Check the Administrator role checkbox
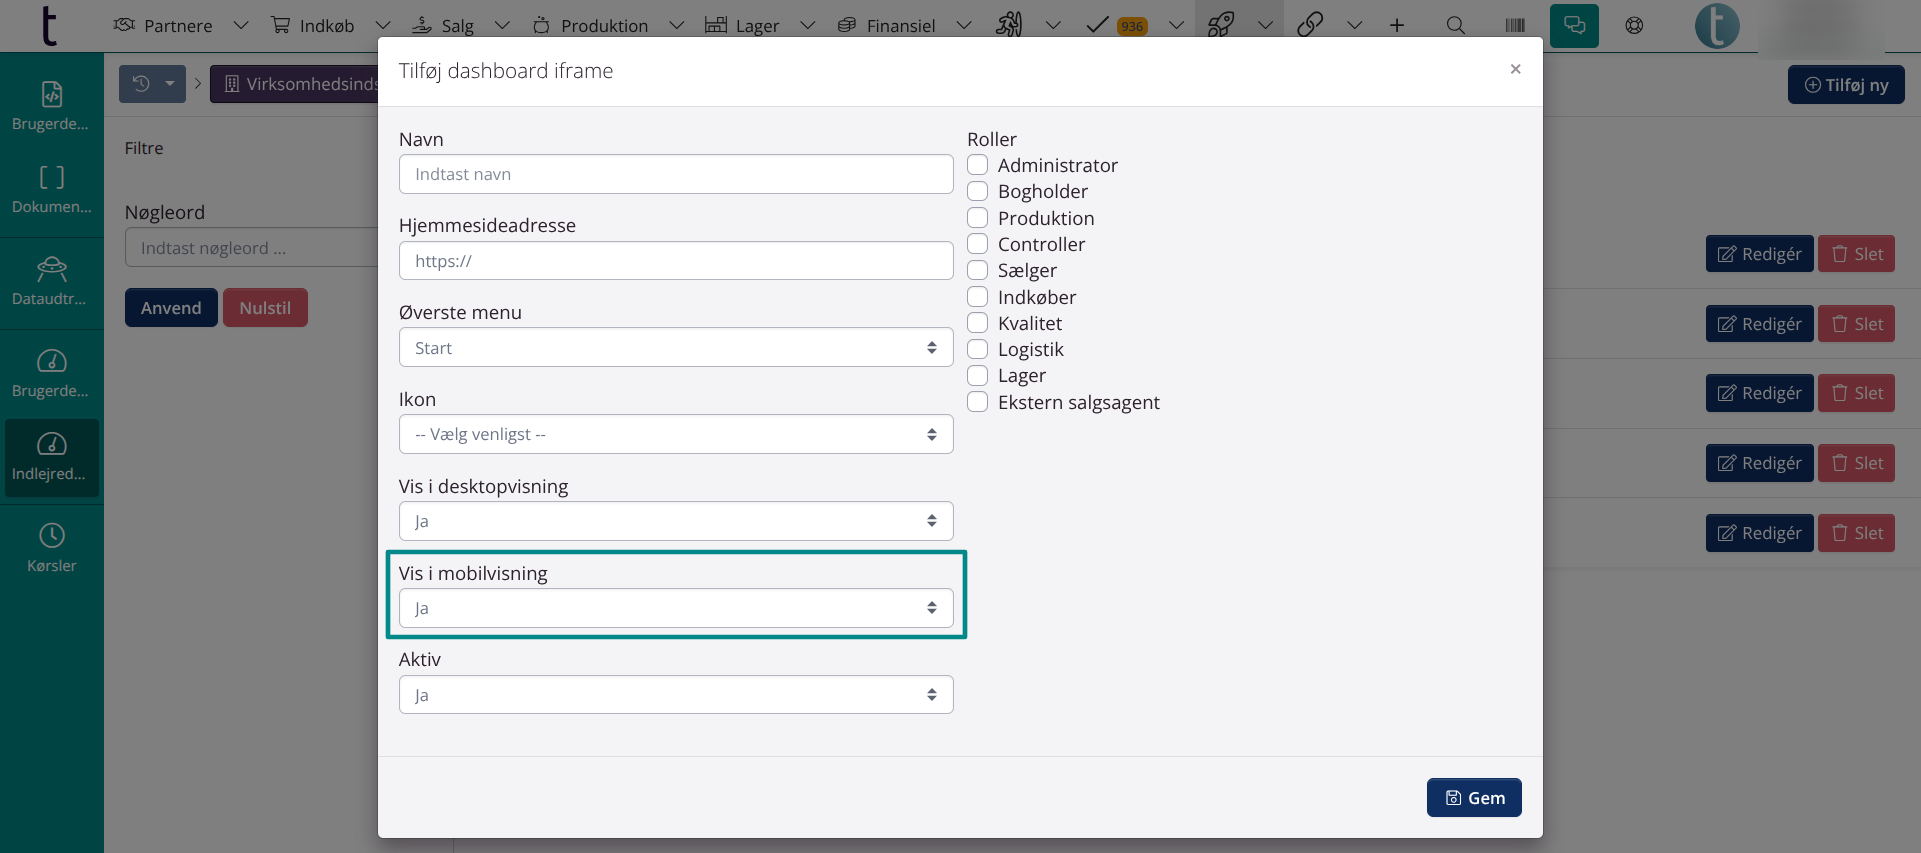This screenshot has height=853, width=1921. [x=978, y=165]
